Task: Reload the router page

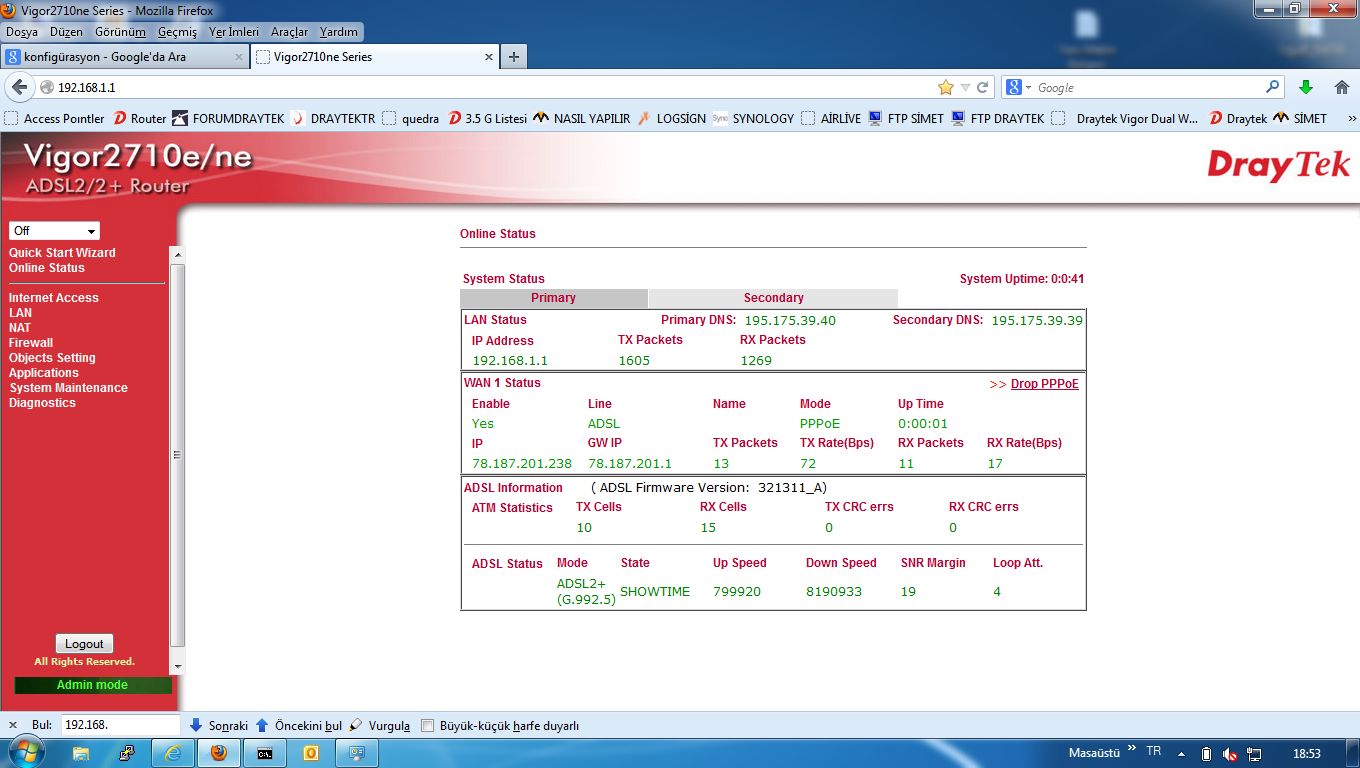Action: pos(983,87)
